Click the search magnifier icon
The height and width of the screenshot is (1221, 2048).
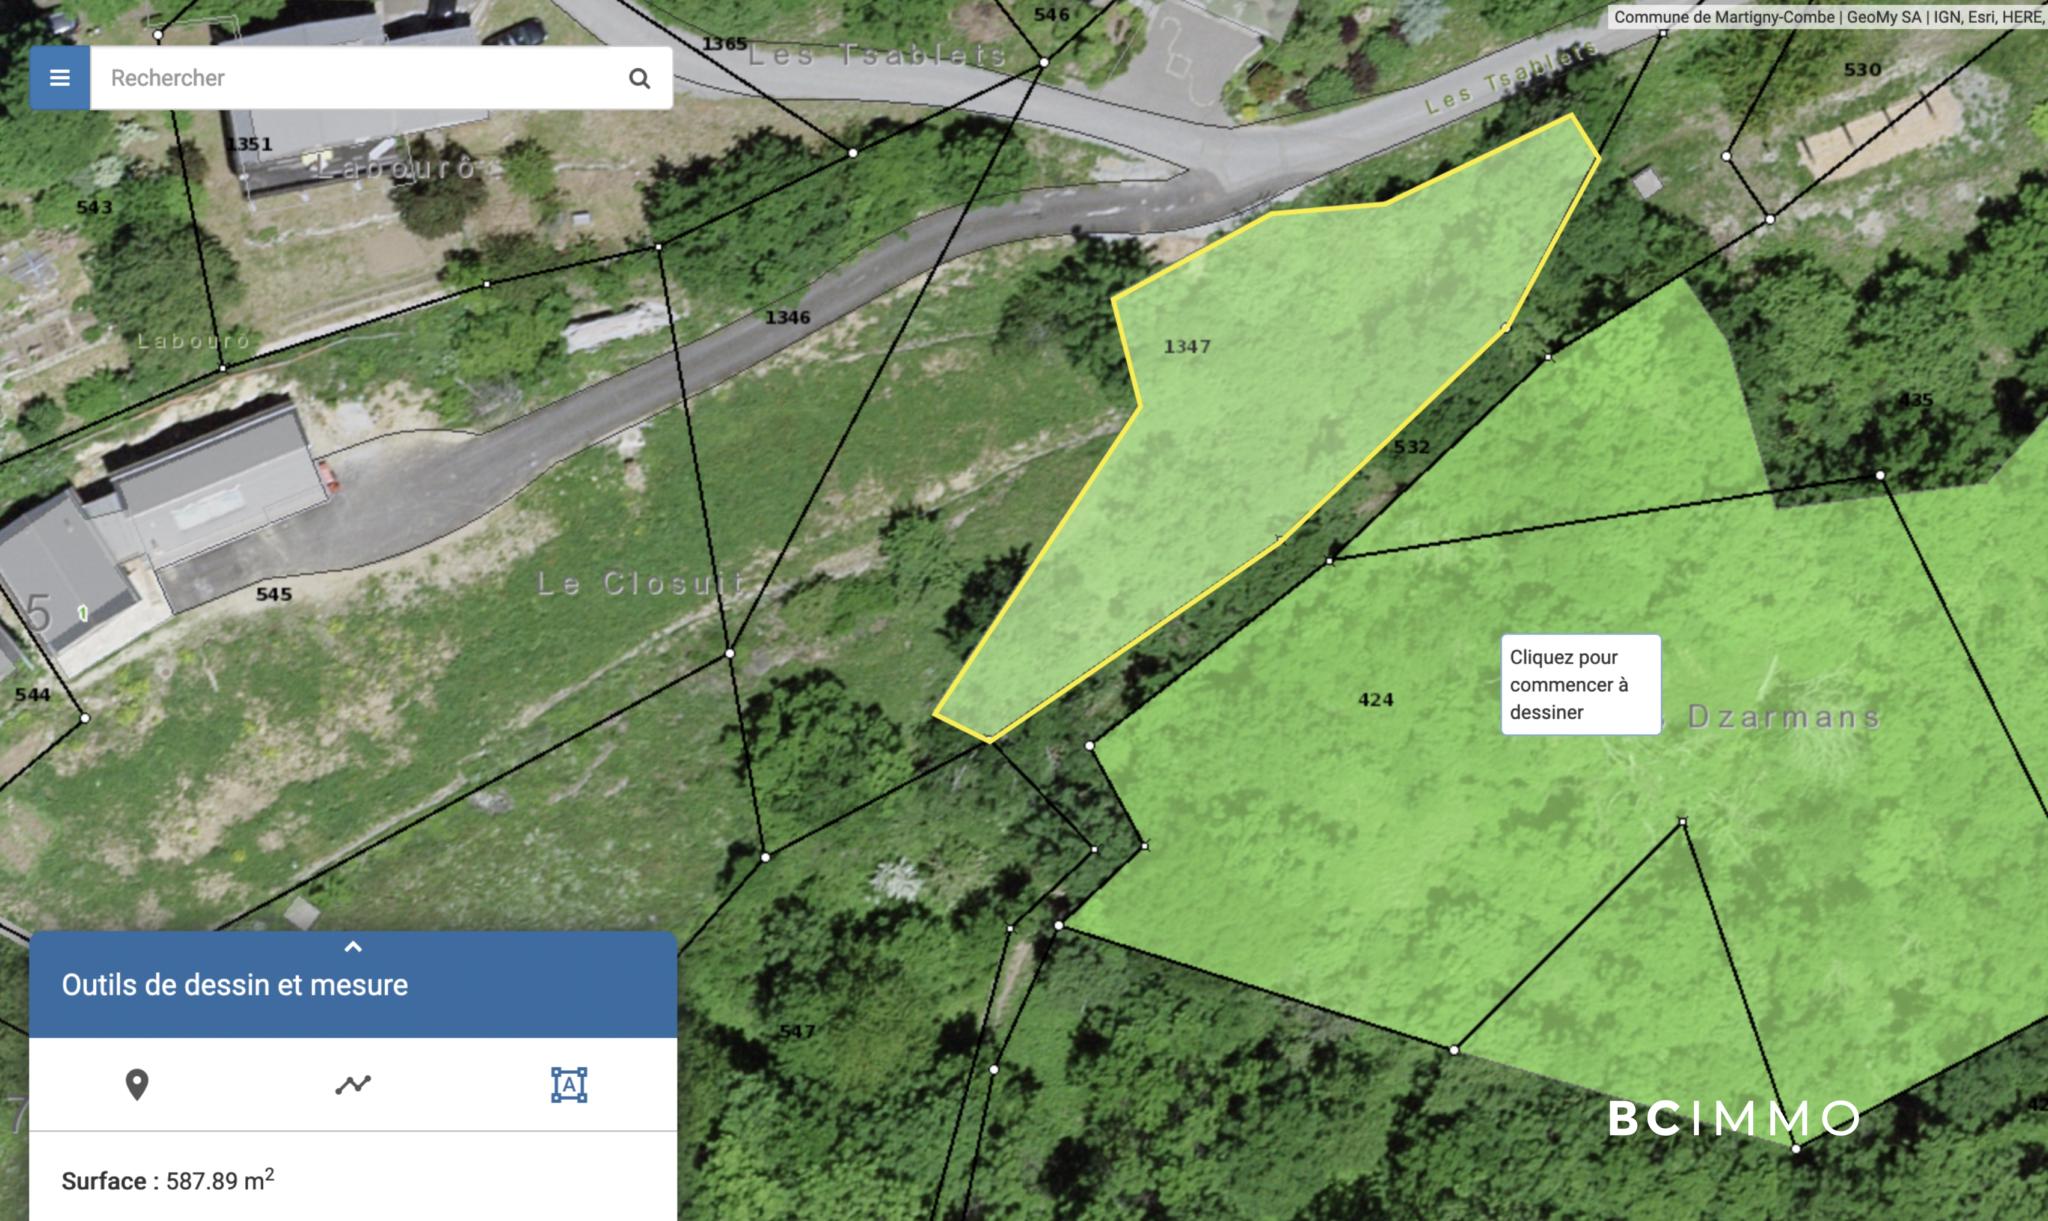click(639, 78)
